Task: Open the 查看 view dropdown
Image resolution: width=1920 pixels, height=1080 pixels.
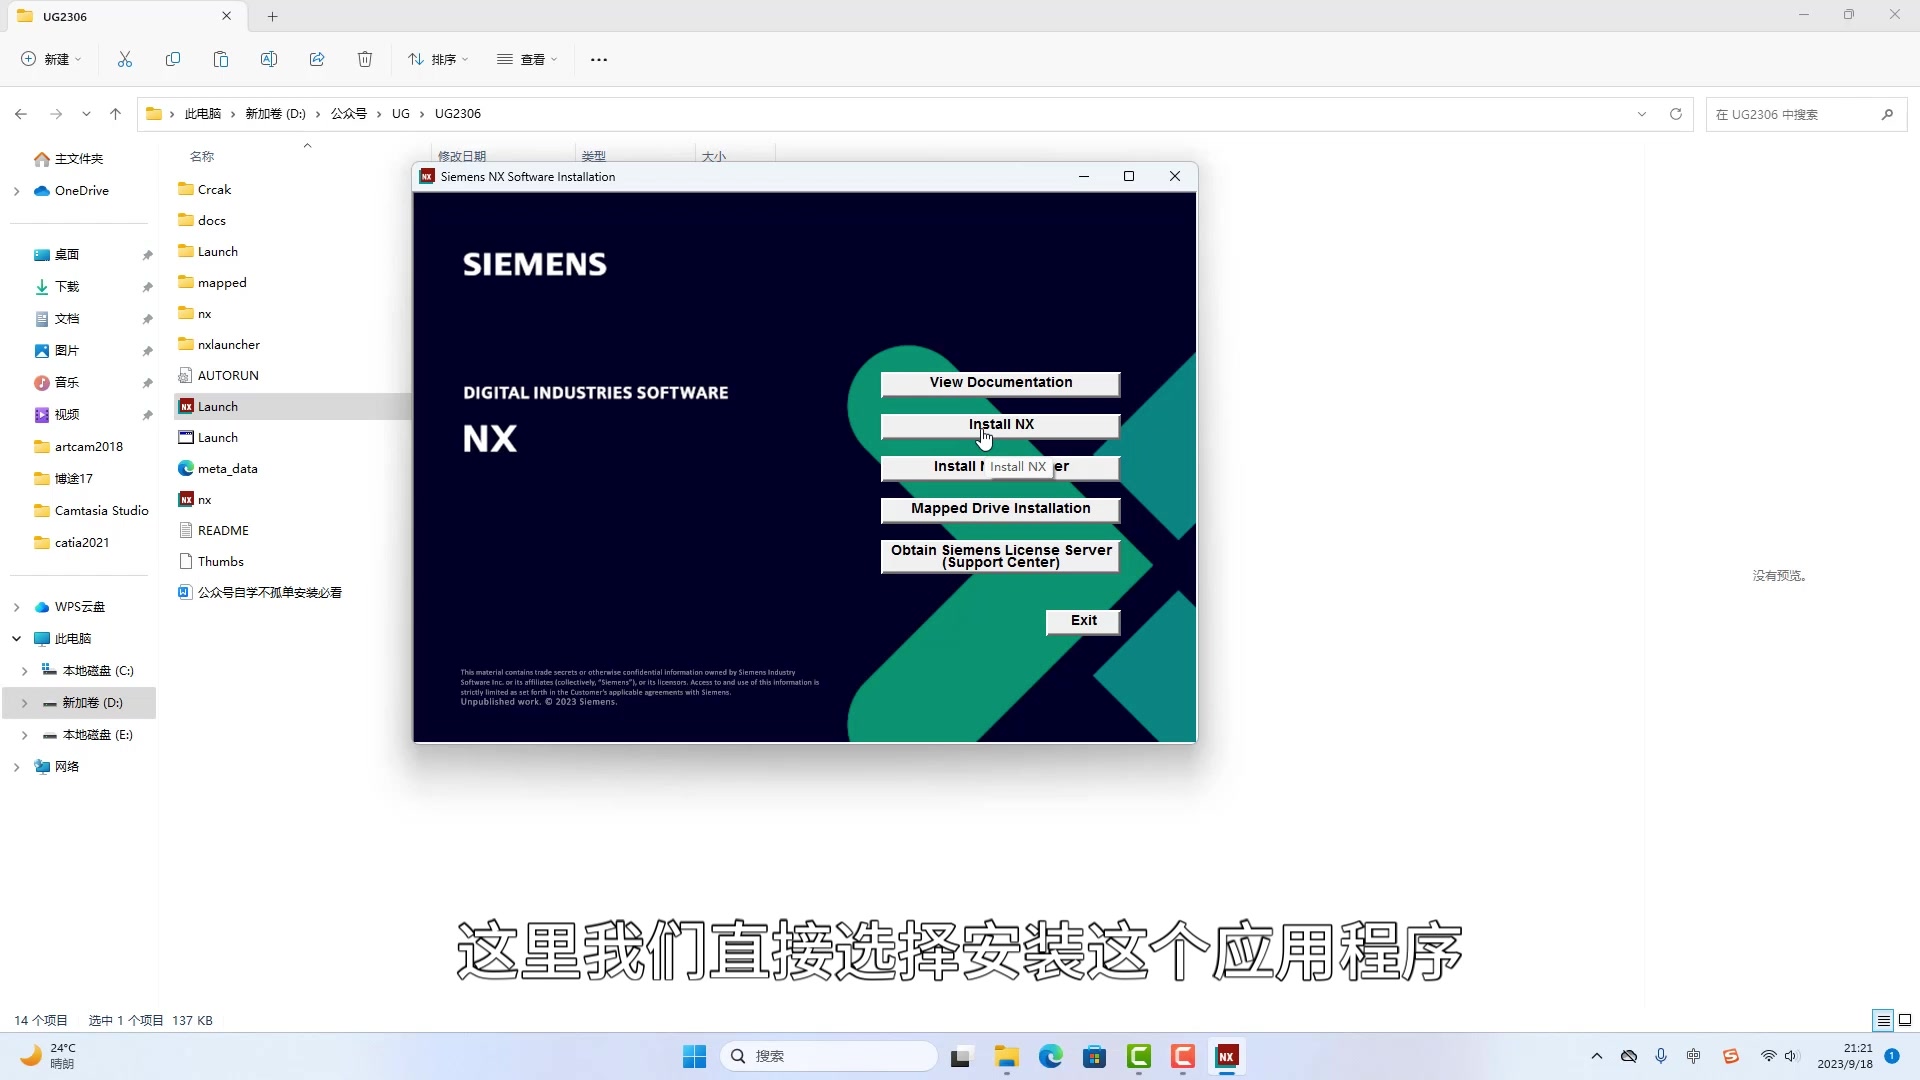Action: (x=527, y=60)
